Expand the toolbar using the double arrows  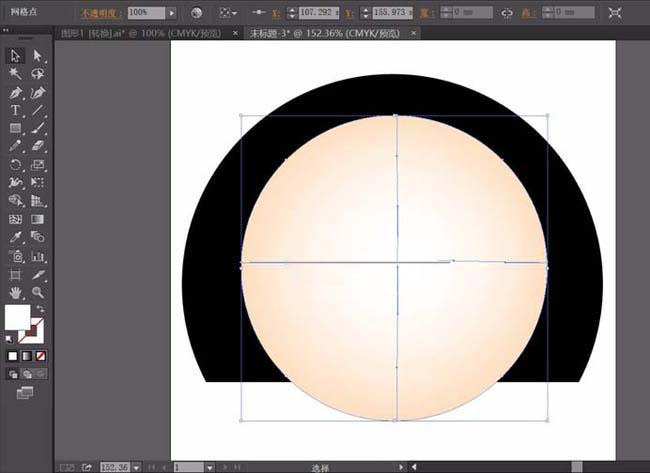click(x=6, y=30)
